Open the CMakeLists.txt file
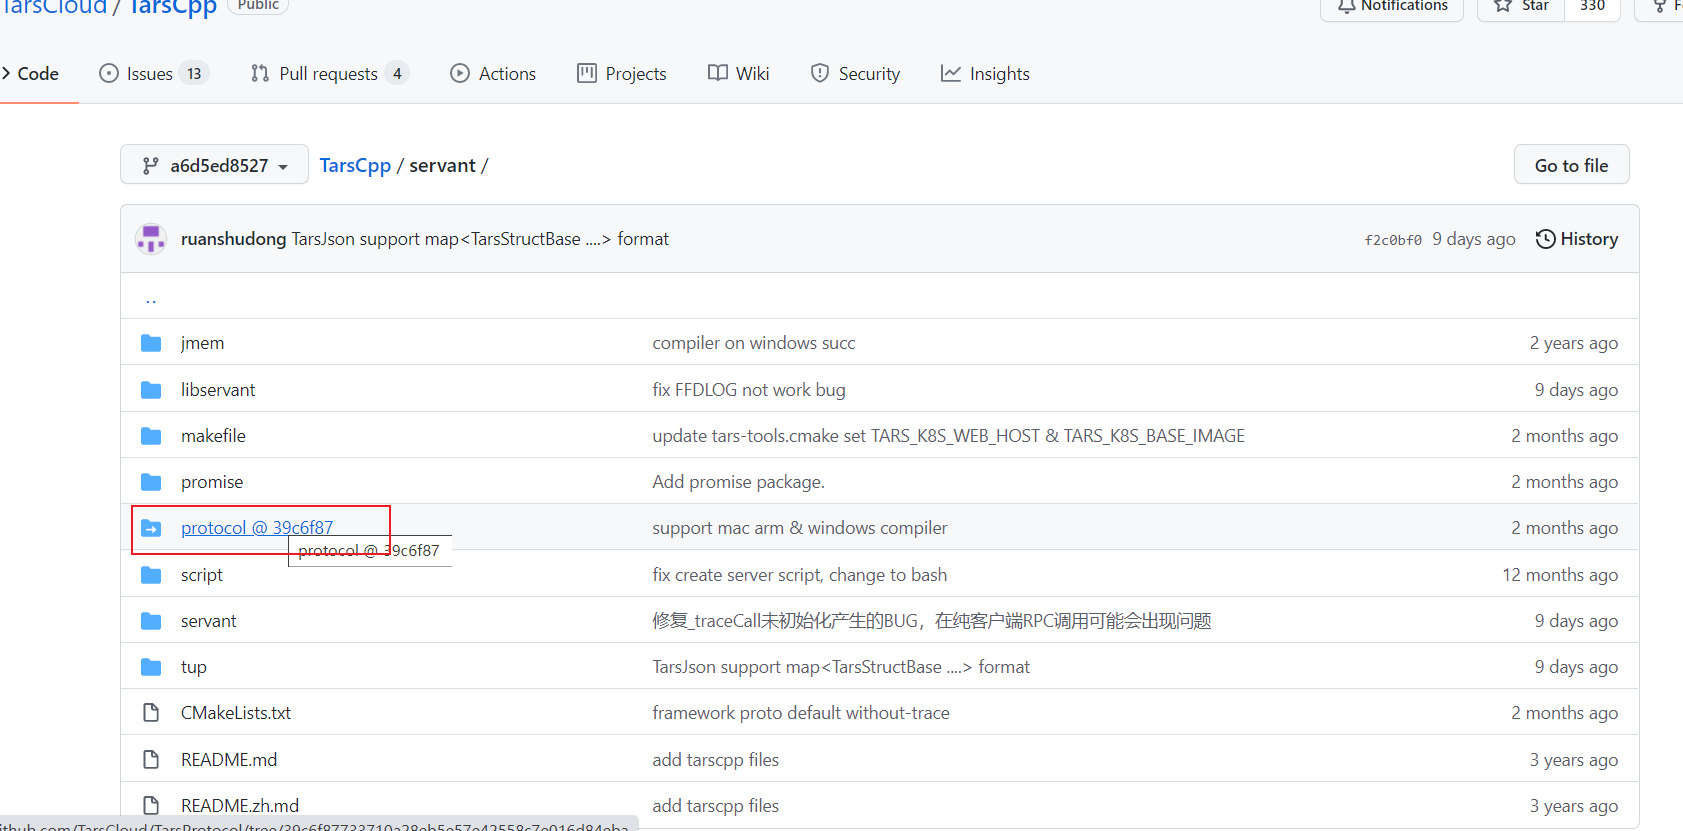 coord(236,713)
